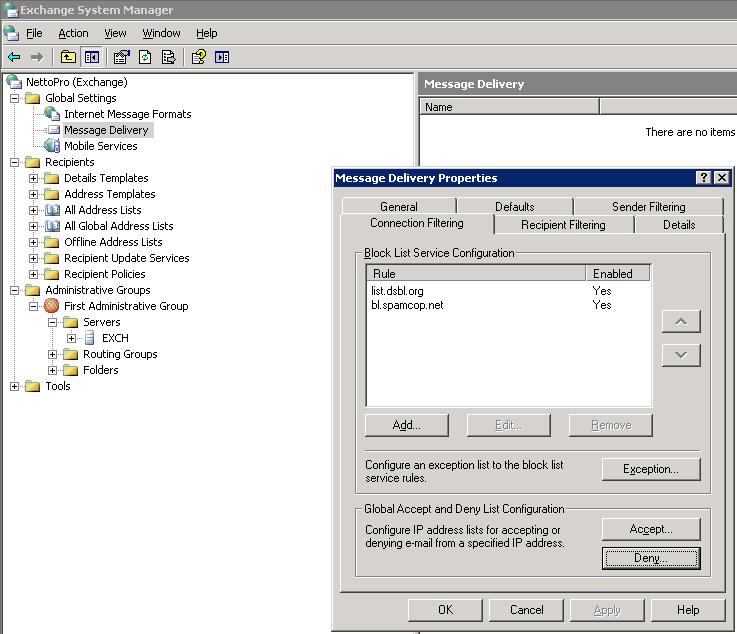
Task: Click the Routing Groups folder icon
Action: (x=71, y=354)
